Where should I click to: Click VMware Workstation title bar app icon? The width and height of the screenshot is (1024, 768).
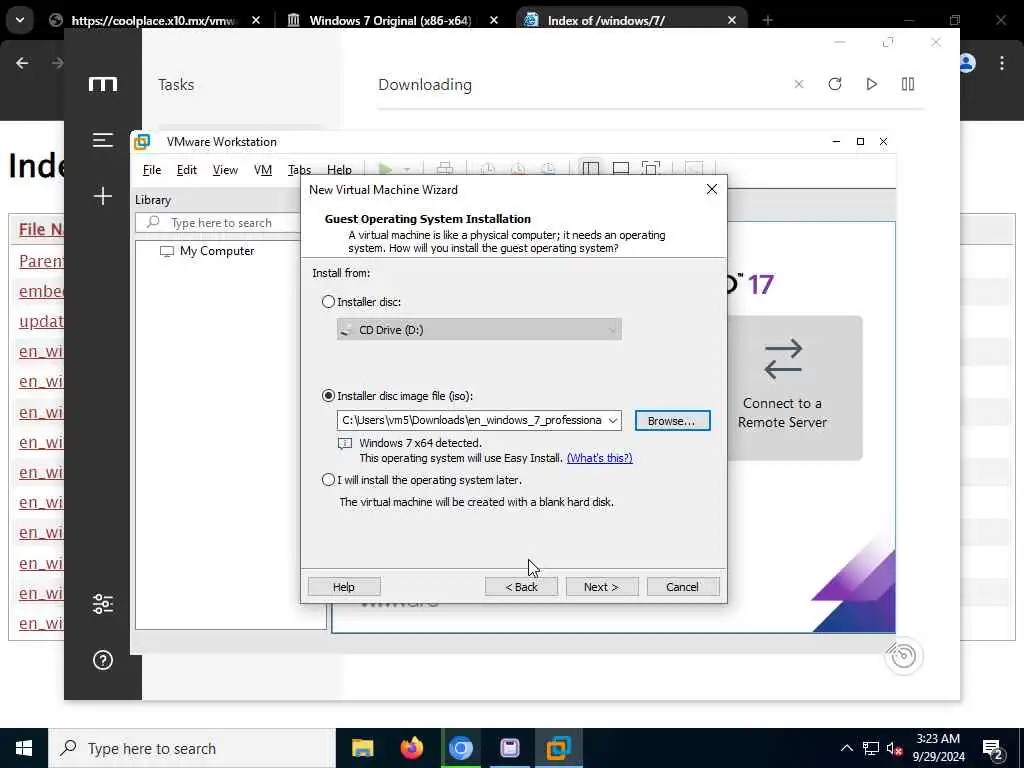click(142, 142)
